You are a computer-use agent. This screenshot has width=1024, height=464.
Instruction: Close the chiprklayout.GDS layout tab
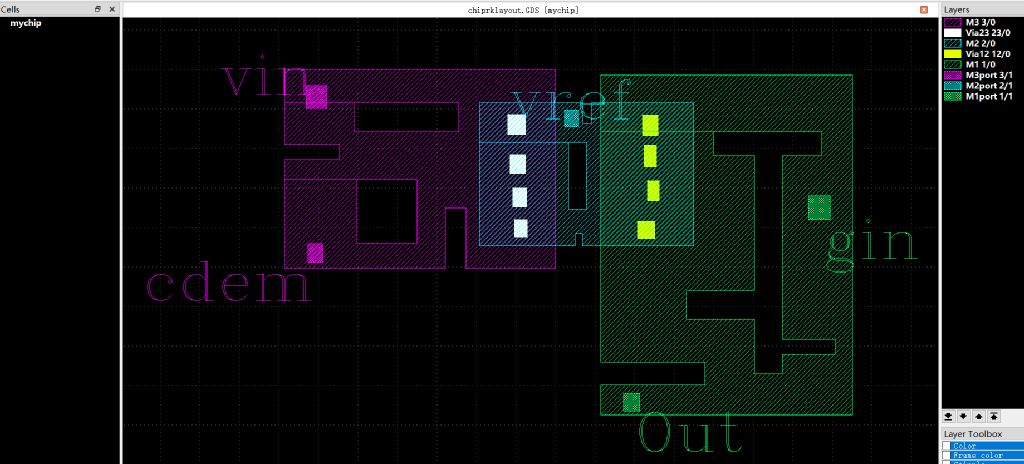tap(923, 9)
